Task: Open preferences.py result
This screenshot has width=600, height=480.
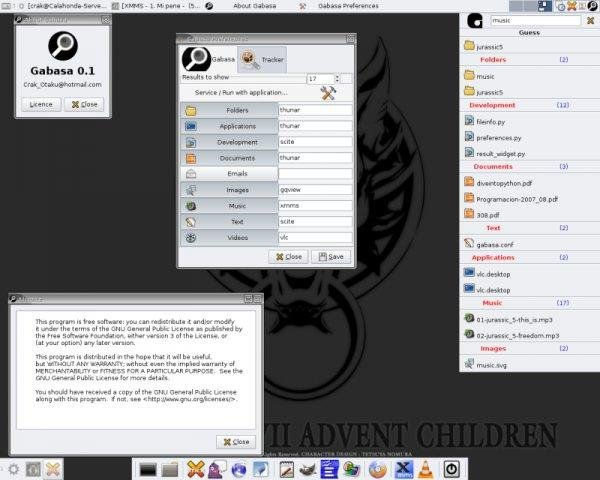Action: (x=493, y=137)
